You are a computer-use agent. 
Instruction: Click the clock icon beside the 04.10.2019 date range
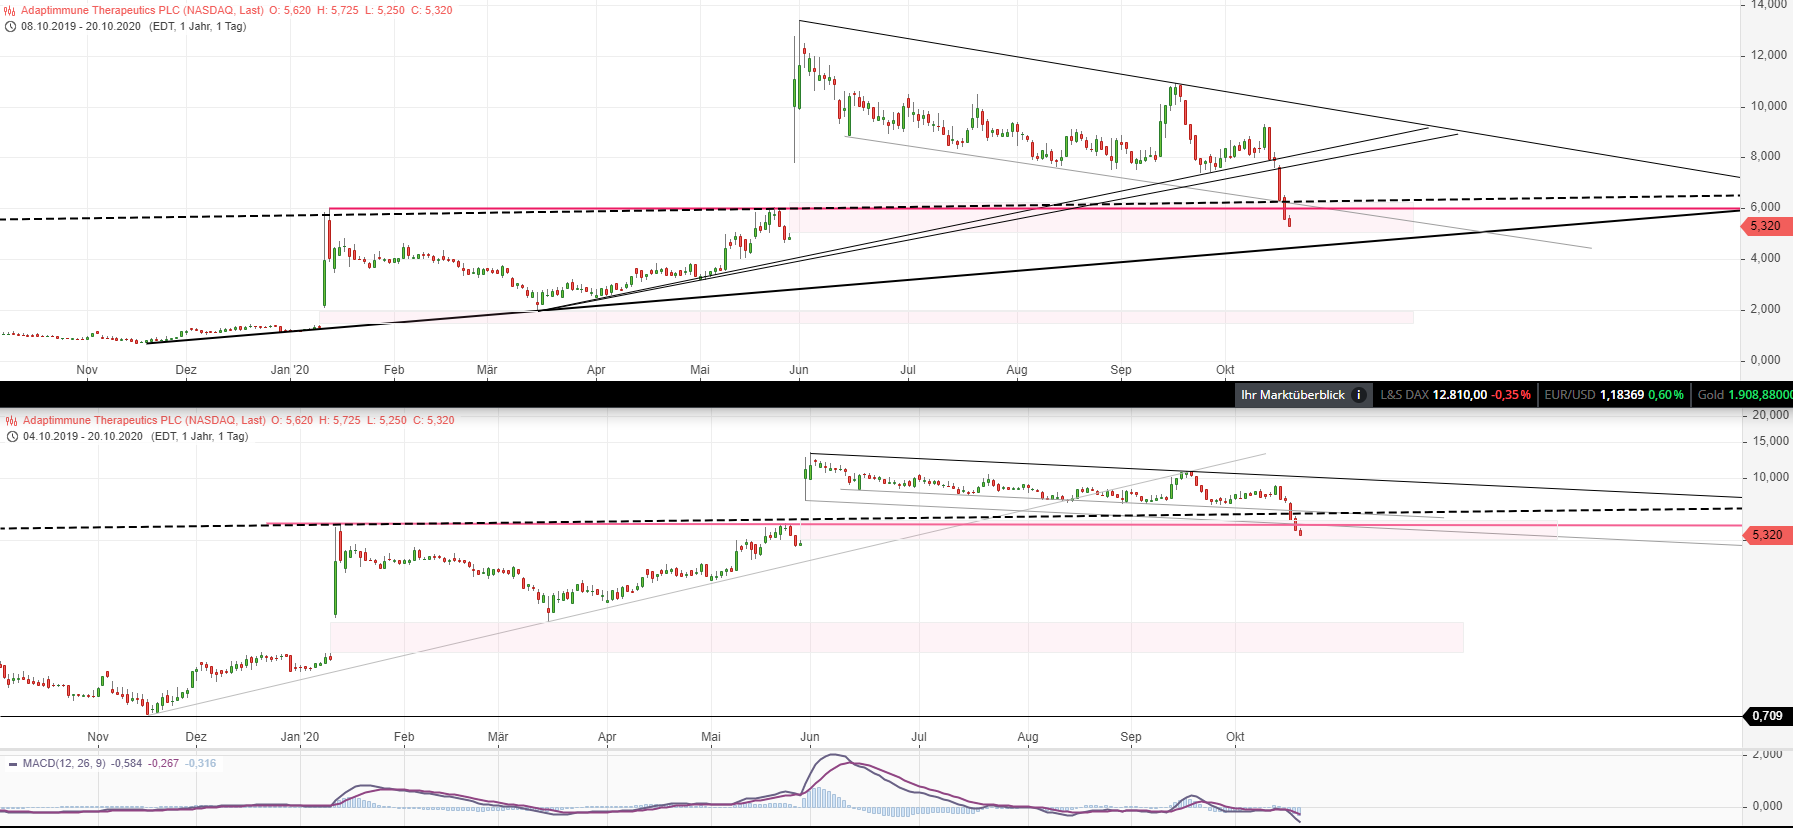click(x=12, y=437)
